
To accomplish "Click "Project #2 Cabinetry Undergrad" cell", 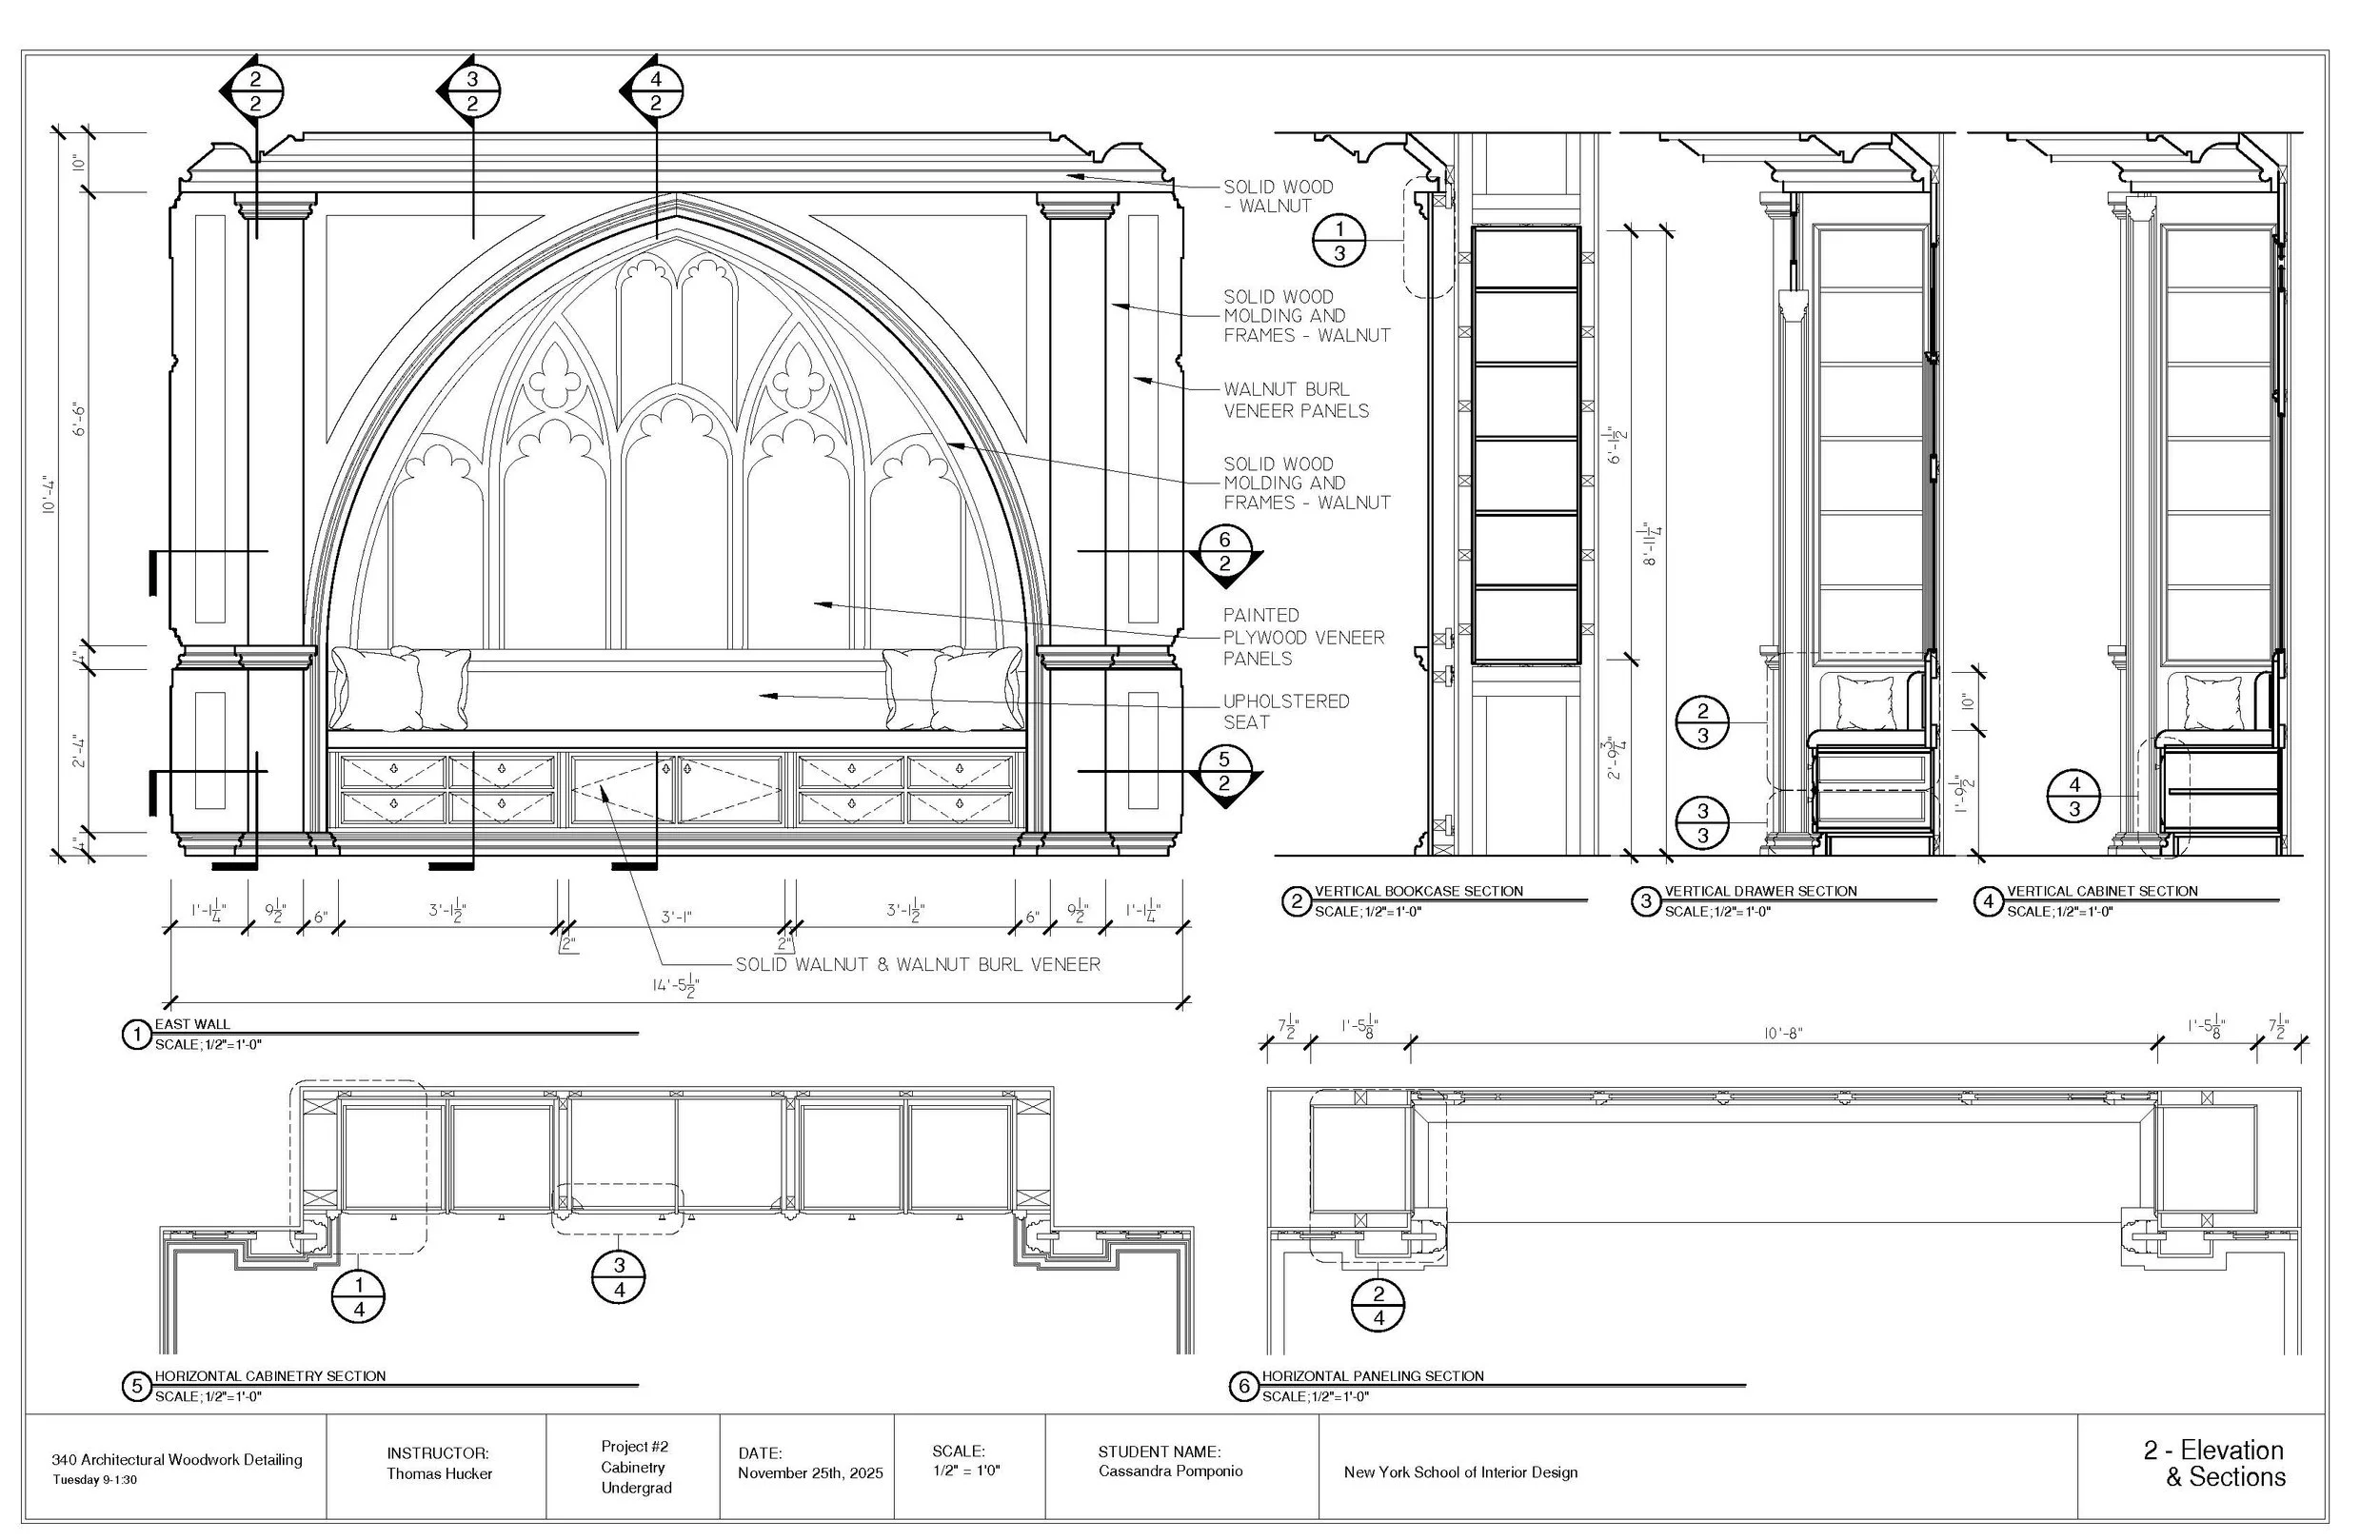I will click(636, 1467).
